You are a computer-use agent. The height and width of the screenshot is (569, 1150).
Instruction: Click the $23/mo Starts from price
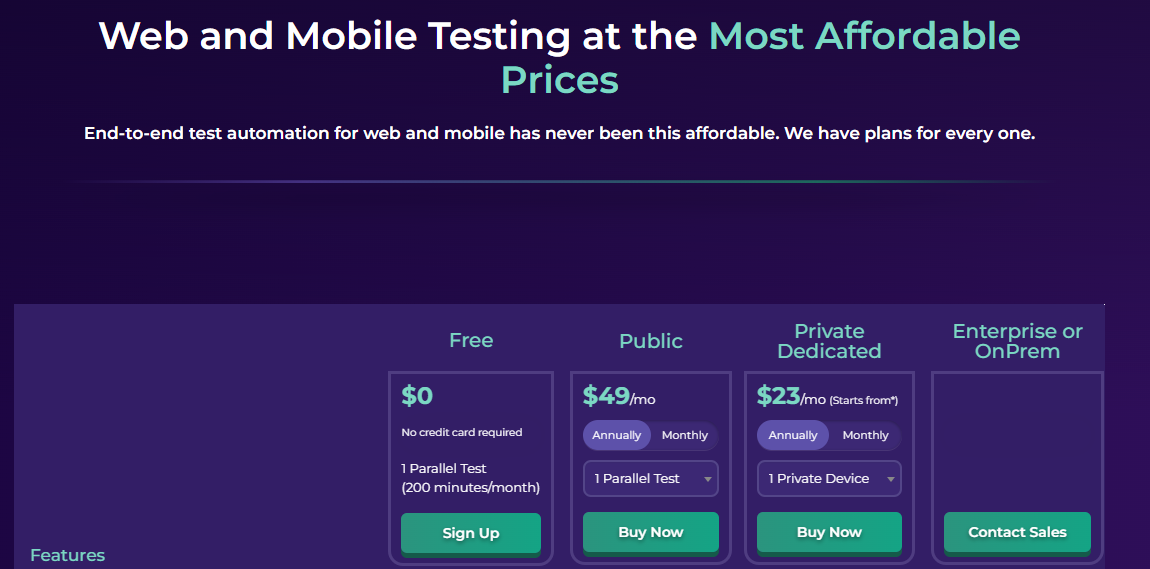(x=827, y=397)
